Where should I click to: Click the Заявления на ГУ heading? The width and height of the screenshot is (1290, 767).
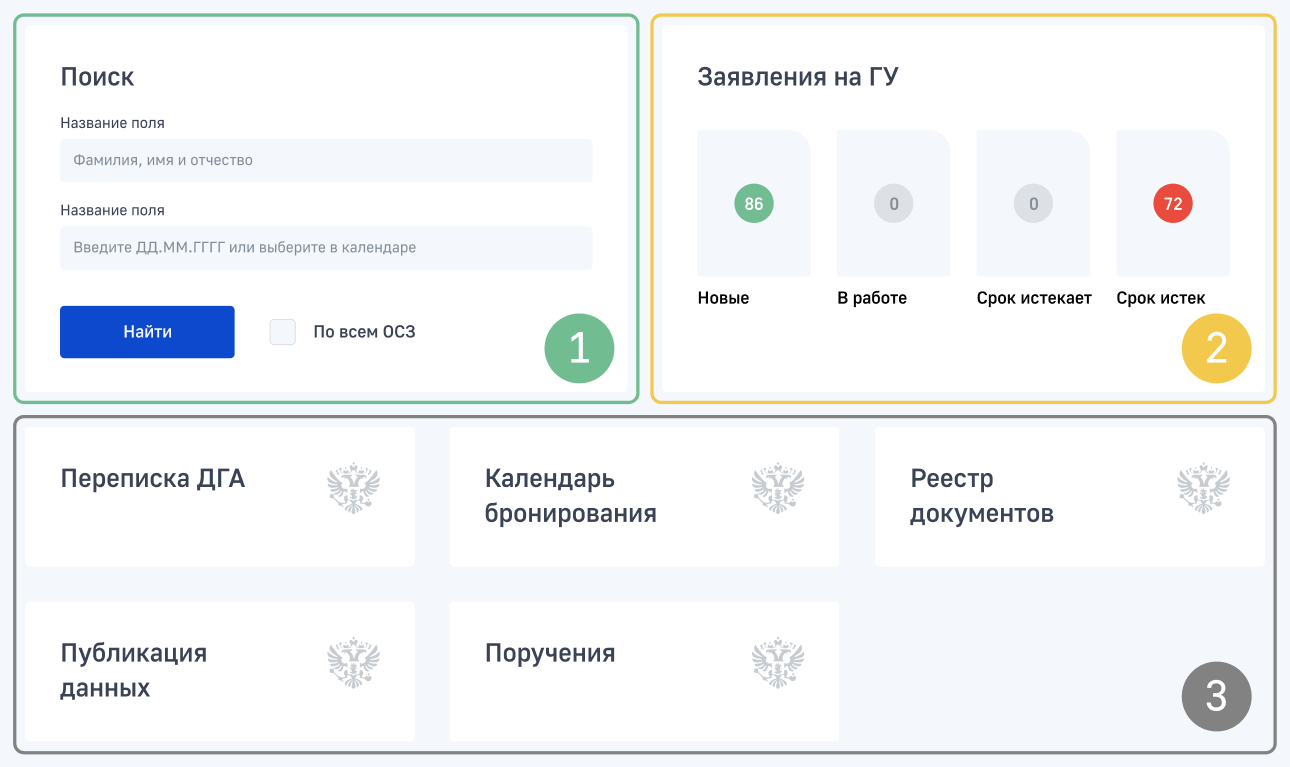click(x=798, y=77)
